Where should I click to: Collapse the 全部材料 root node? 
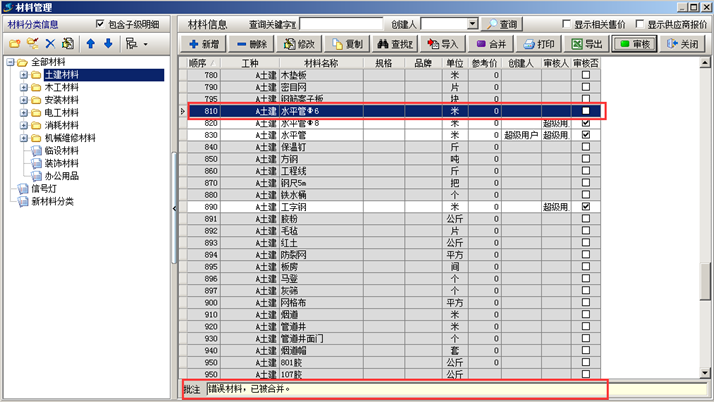[11, 63]
